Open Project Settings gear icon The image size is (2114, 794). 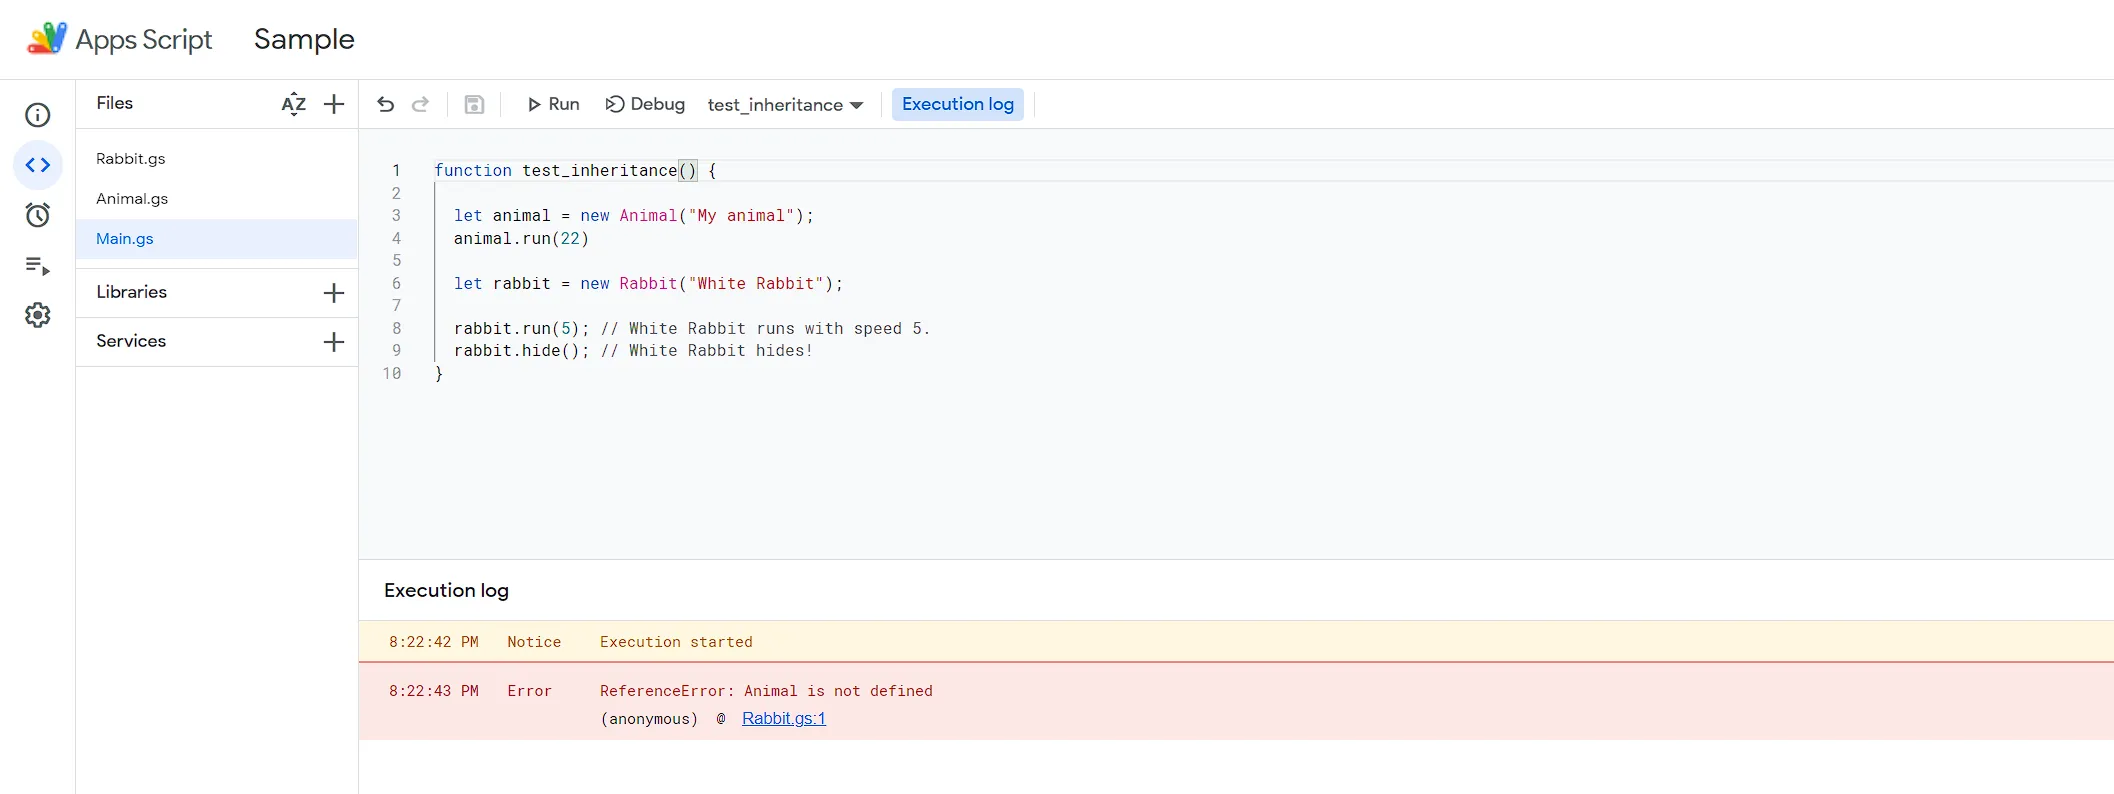coord(38,315)
